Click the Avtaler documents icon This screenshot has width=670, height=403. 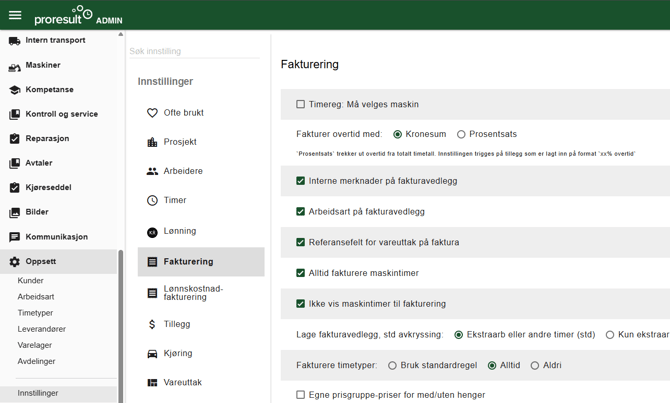(15, 163)
